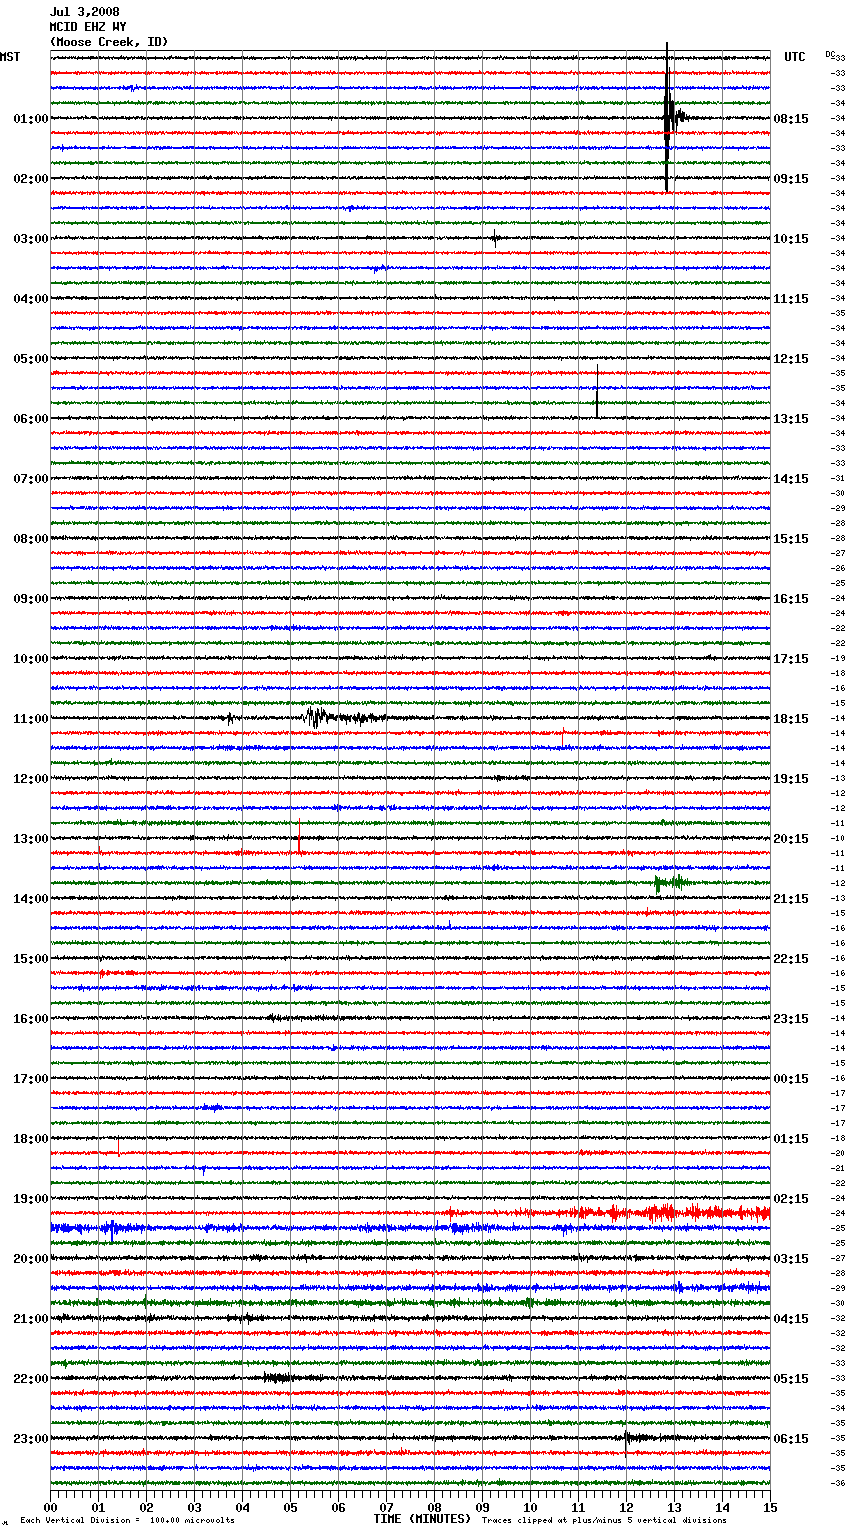
Task: Click the location label "(Moose Creek, ID)"
Action: pyautogui.click(x=109, y=42)
